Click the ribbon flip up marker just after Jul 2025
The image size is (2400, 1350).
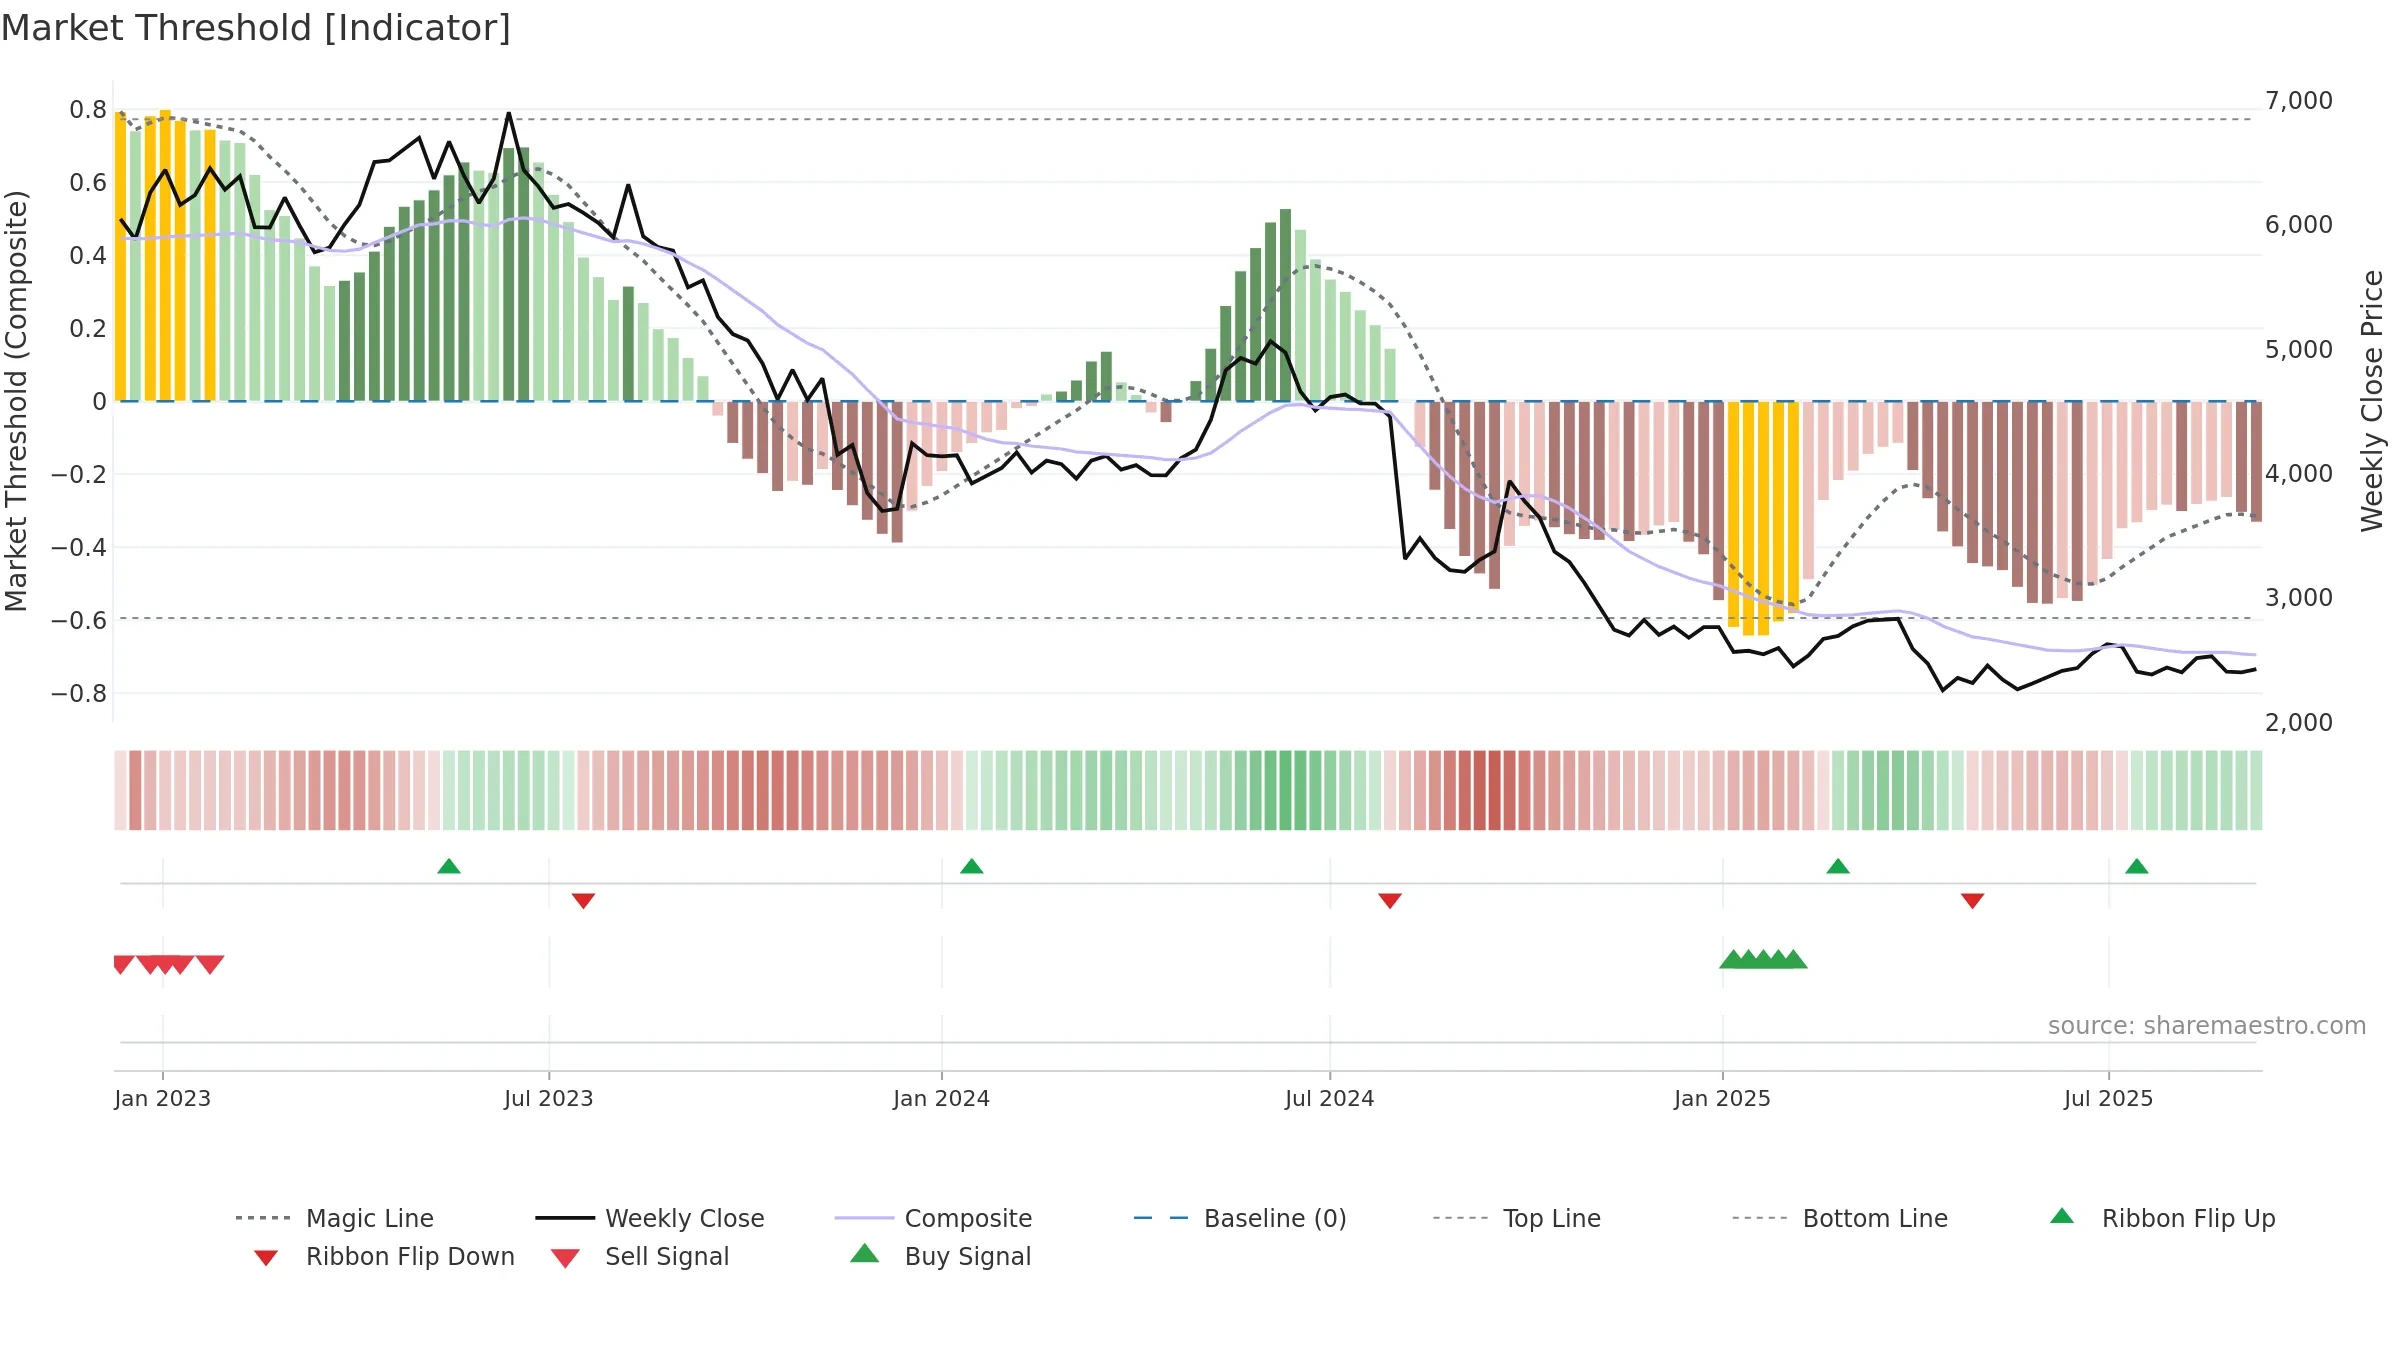pos(2137,866)
